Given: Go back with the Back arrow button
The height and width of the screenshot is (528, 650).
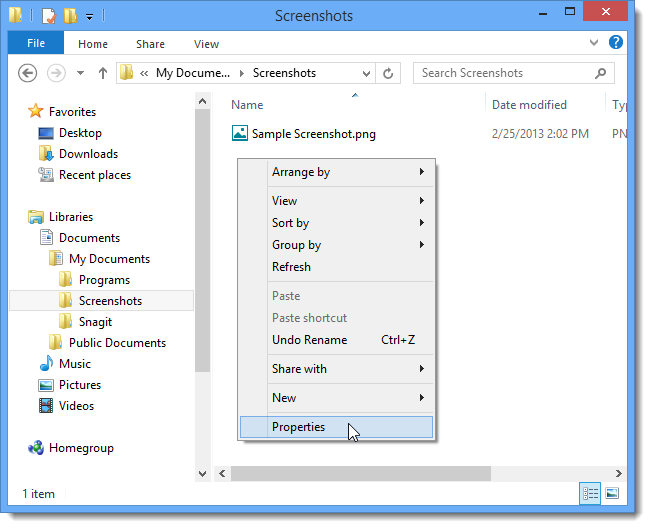Looking at the screenshot, I should tap(28, 73).
